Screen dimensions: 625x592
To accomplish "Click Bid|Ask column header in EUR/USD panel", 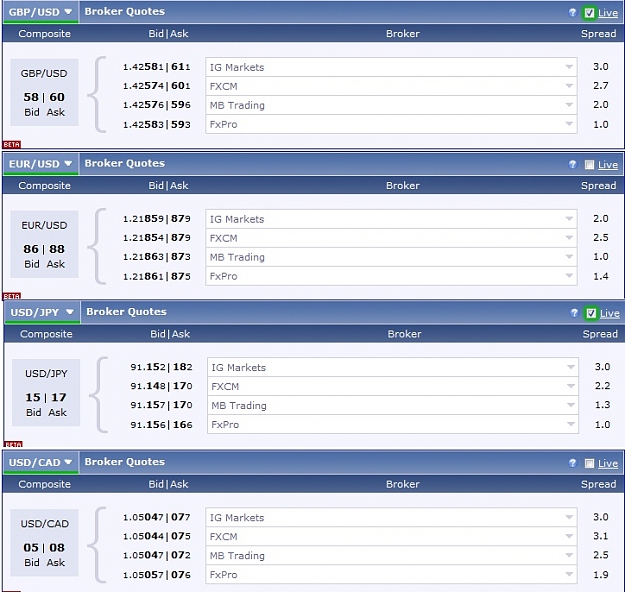I will click(x=168, y=185).
